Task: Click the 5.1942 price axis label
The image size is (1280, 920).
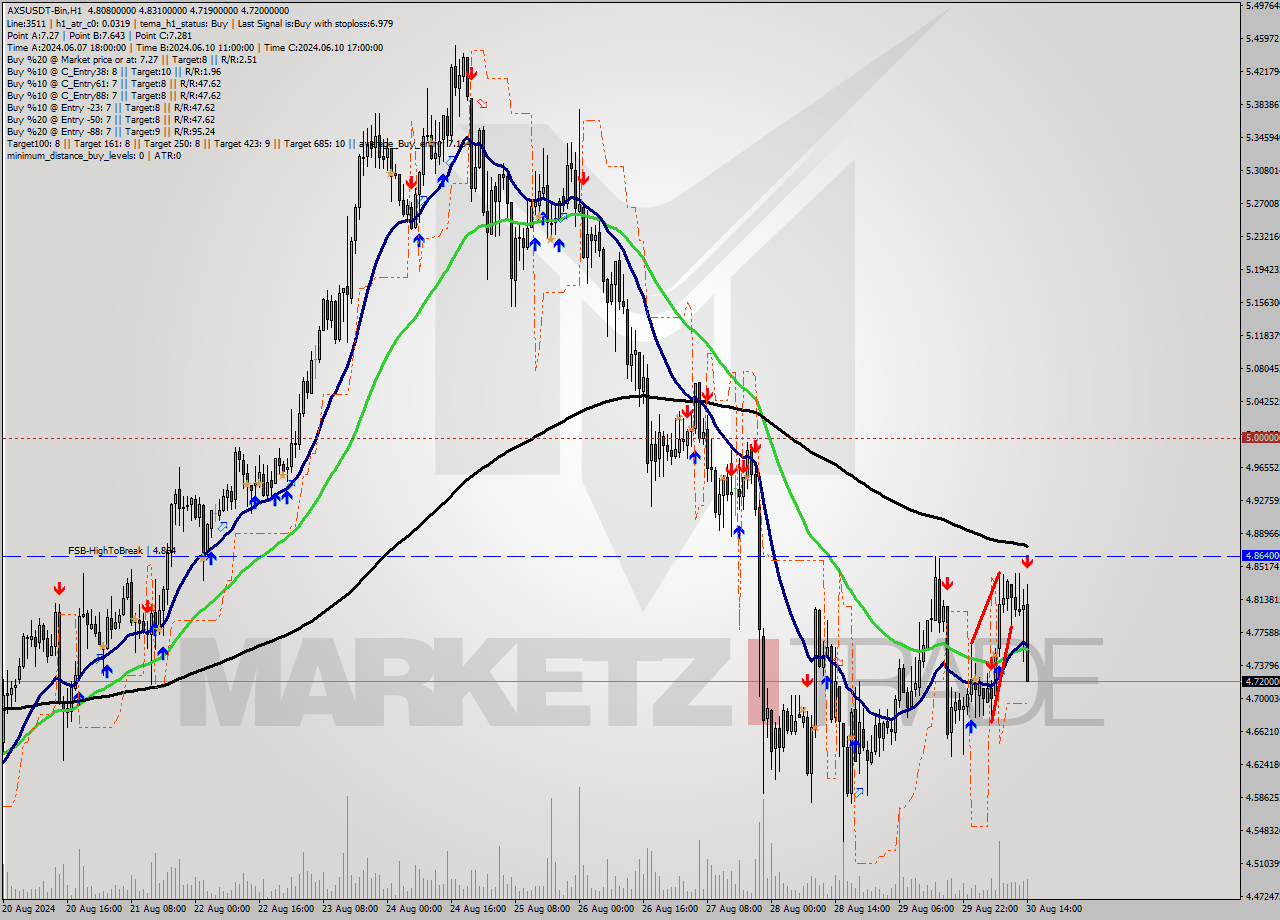Action: (x=1262, y=270)
